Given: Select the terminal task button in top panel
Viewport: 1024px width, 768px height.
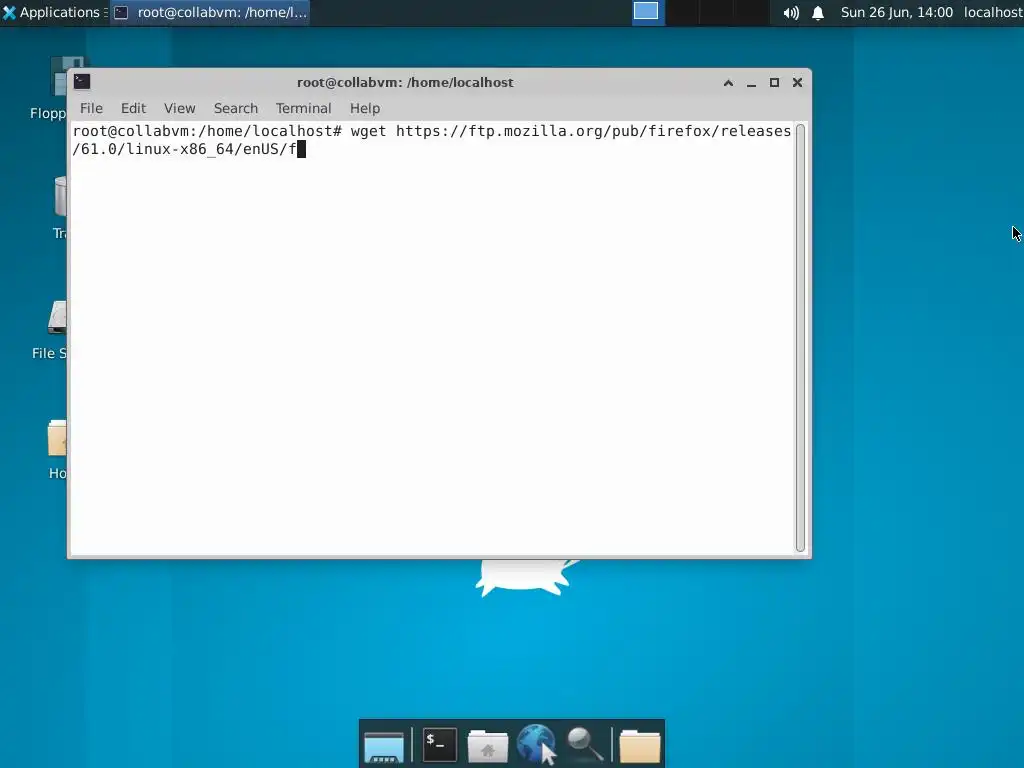Looking at the screenshot, I should [x=210, y=12].
